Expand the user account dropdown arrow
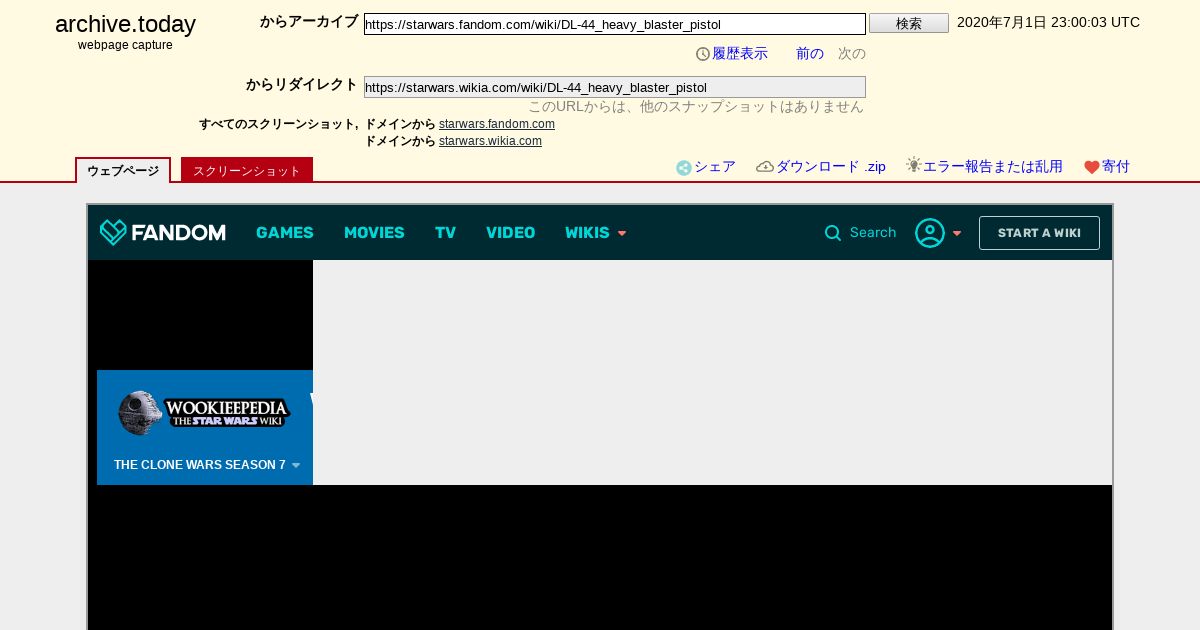The width and height of the screenshot is (1200, 630). pyautogui.click(x=957, y=234)
